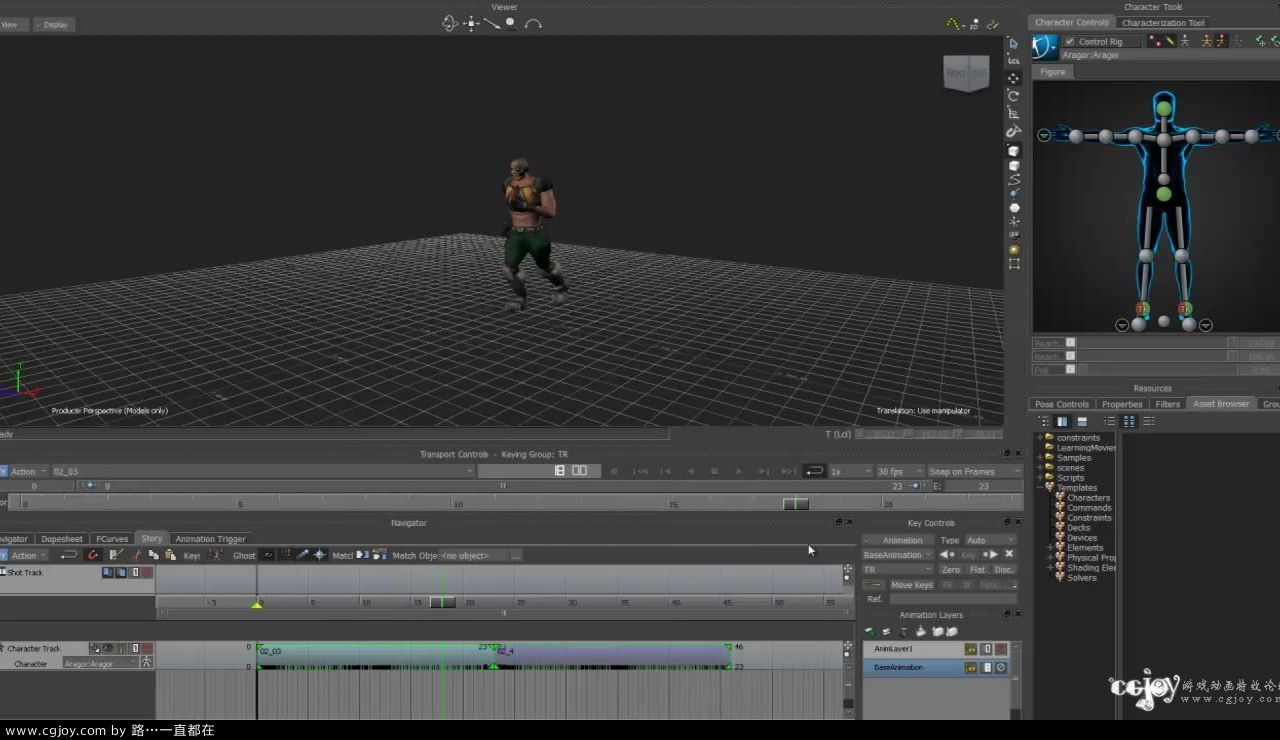
Task: Click the delete key X in Key Controls
Action: 1009,554
